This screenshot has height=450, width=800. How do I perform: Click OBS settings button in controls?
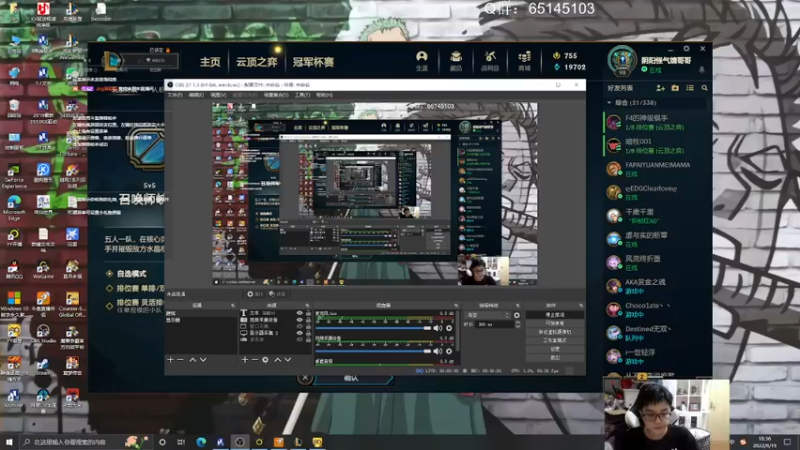(x=555, y=349)
